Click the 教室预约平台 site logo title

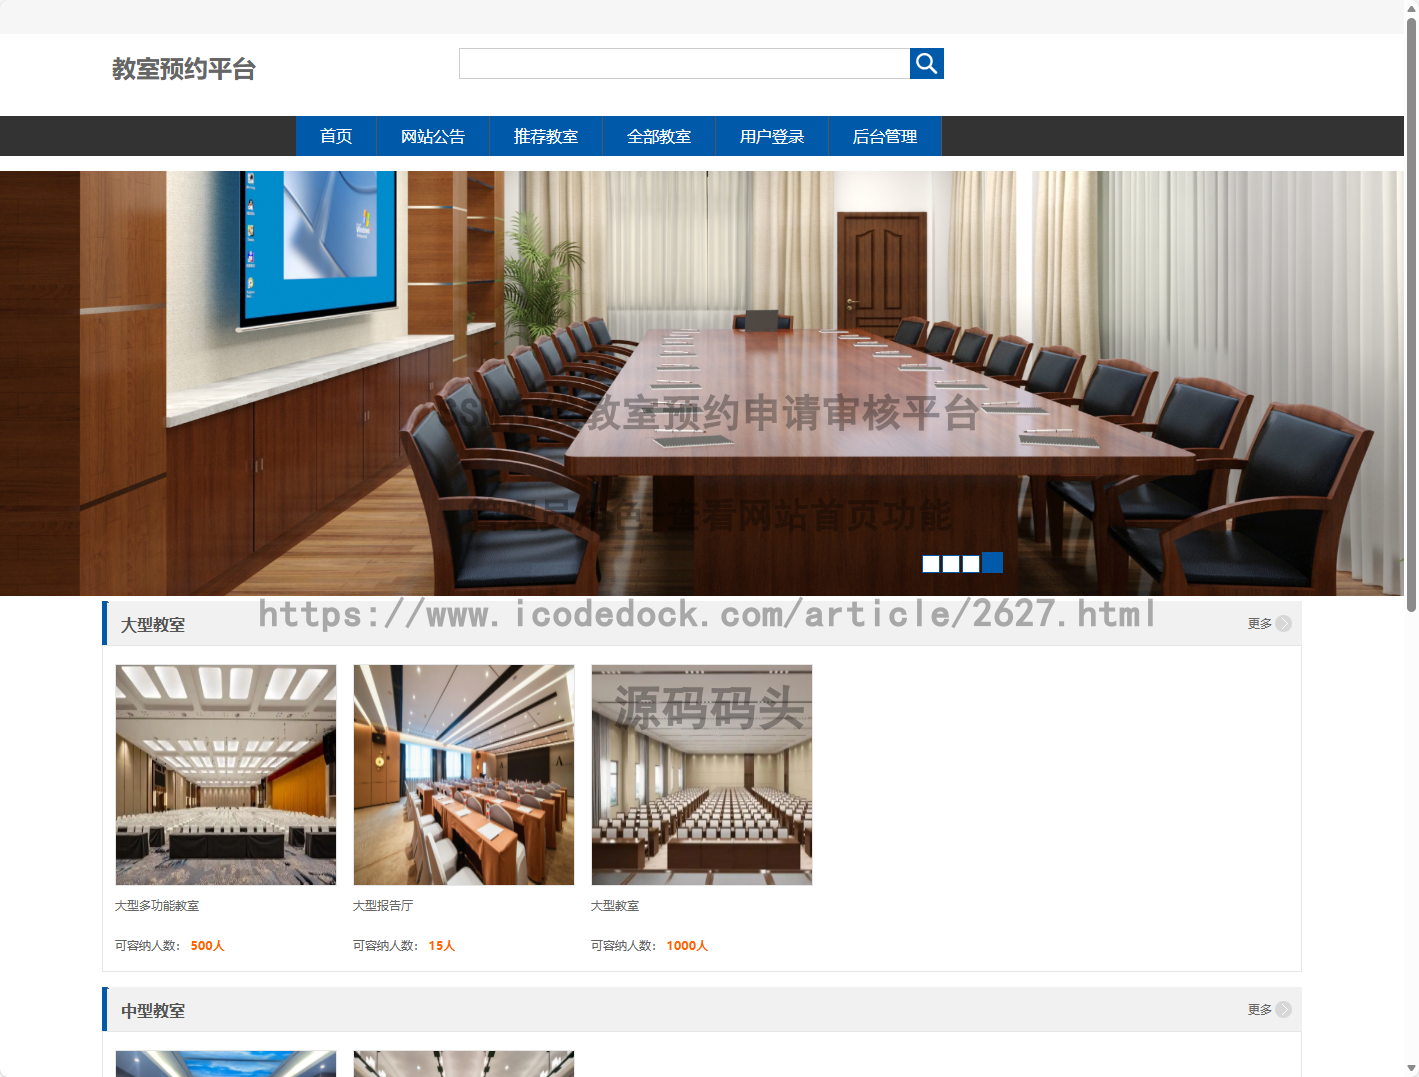[x=184, y=69]
